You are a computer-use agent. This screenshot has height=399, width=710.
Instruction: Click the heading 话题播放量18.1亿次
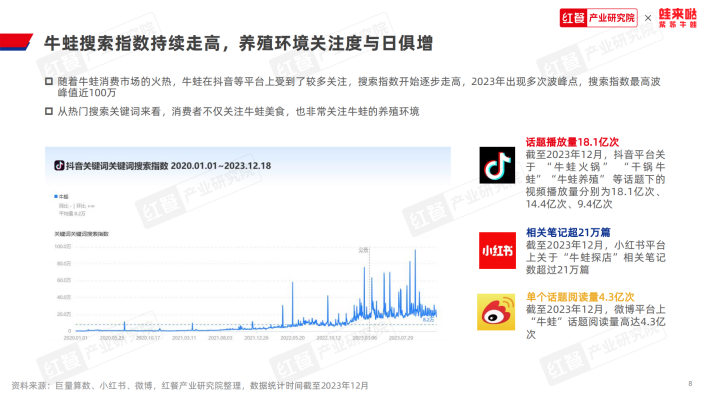572,142
